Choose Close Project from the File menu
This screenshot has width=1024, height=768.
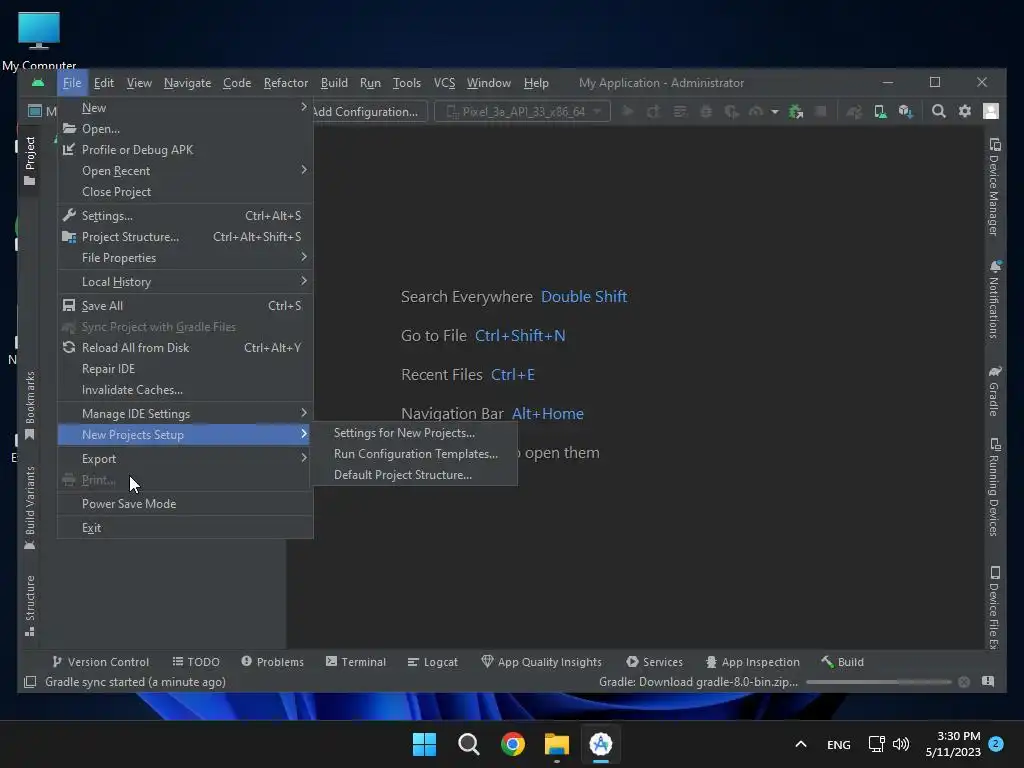(185, 191)
